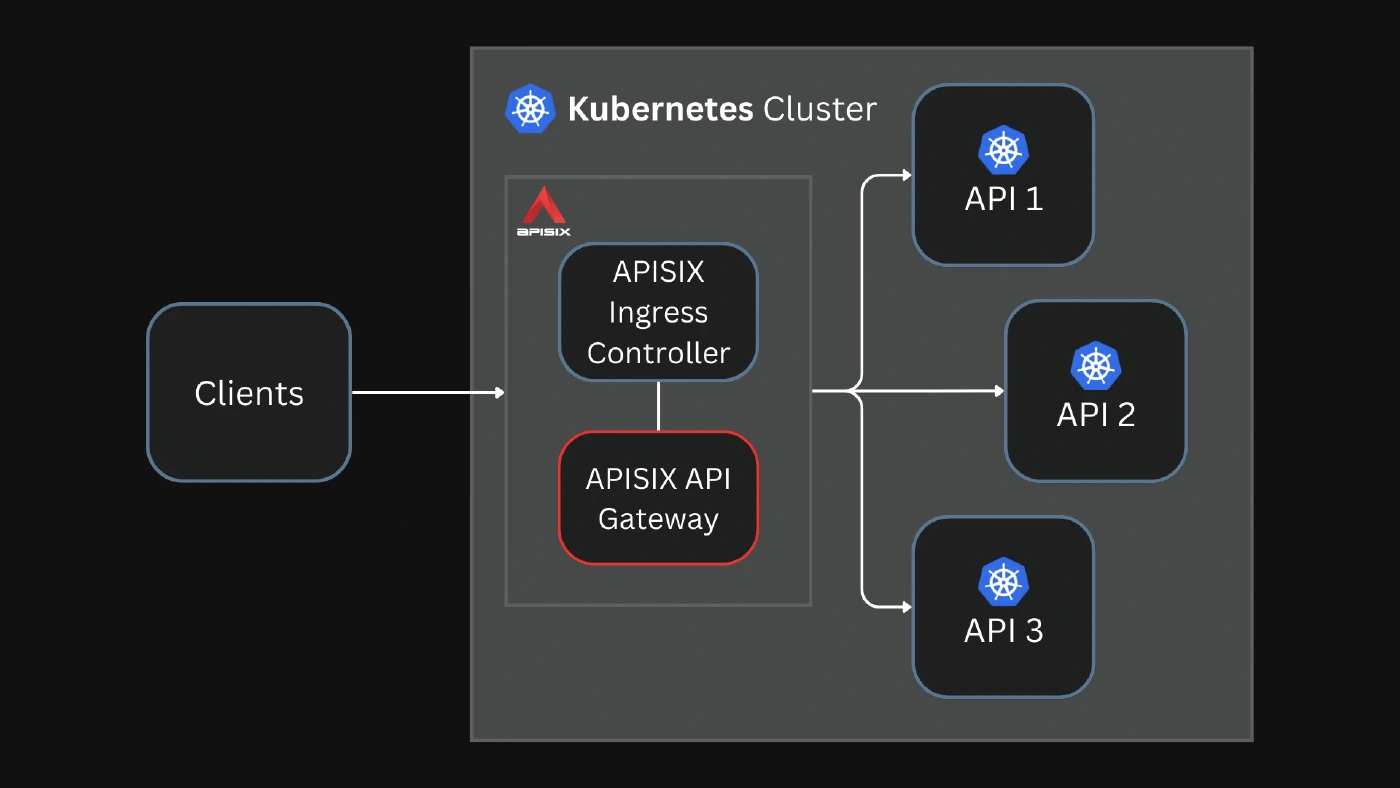Click the Kubernetes icon in the API 3 box
The image size is (1400, 788).
(1003, 582)
